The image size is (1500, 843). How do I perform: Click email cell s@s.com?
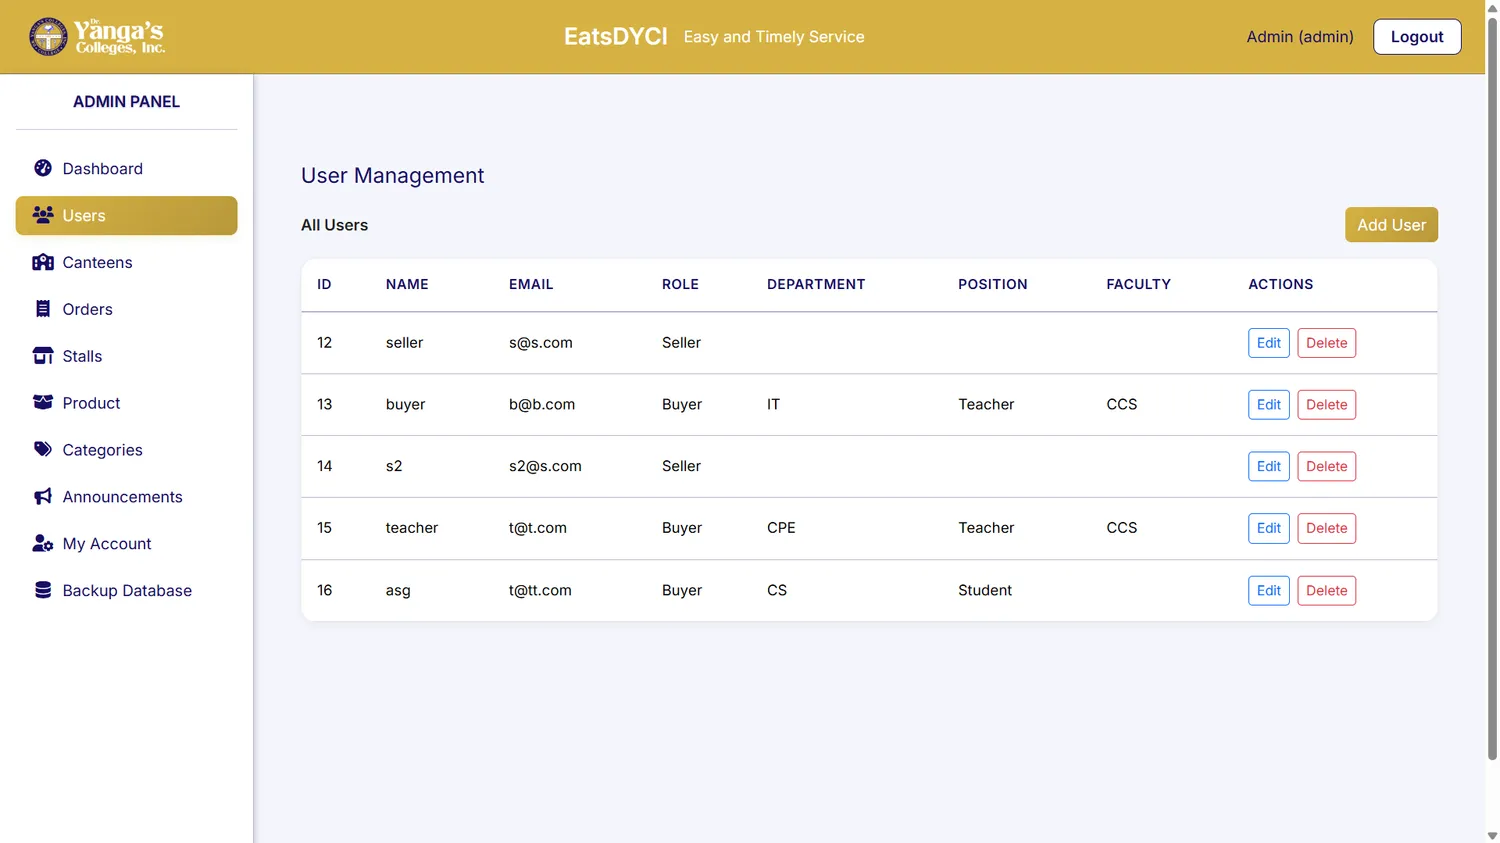pos(541,343)
